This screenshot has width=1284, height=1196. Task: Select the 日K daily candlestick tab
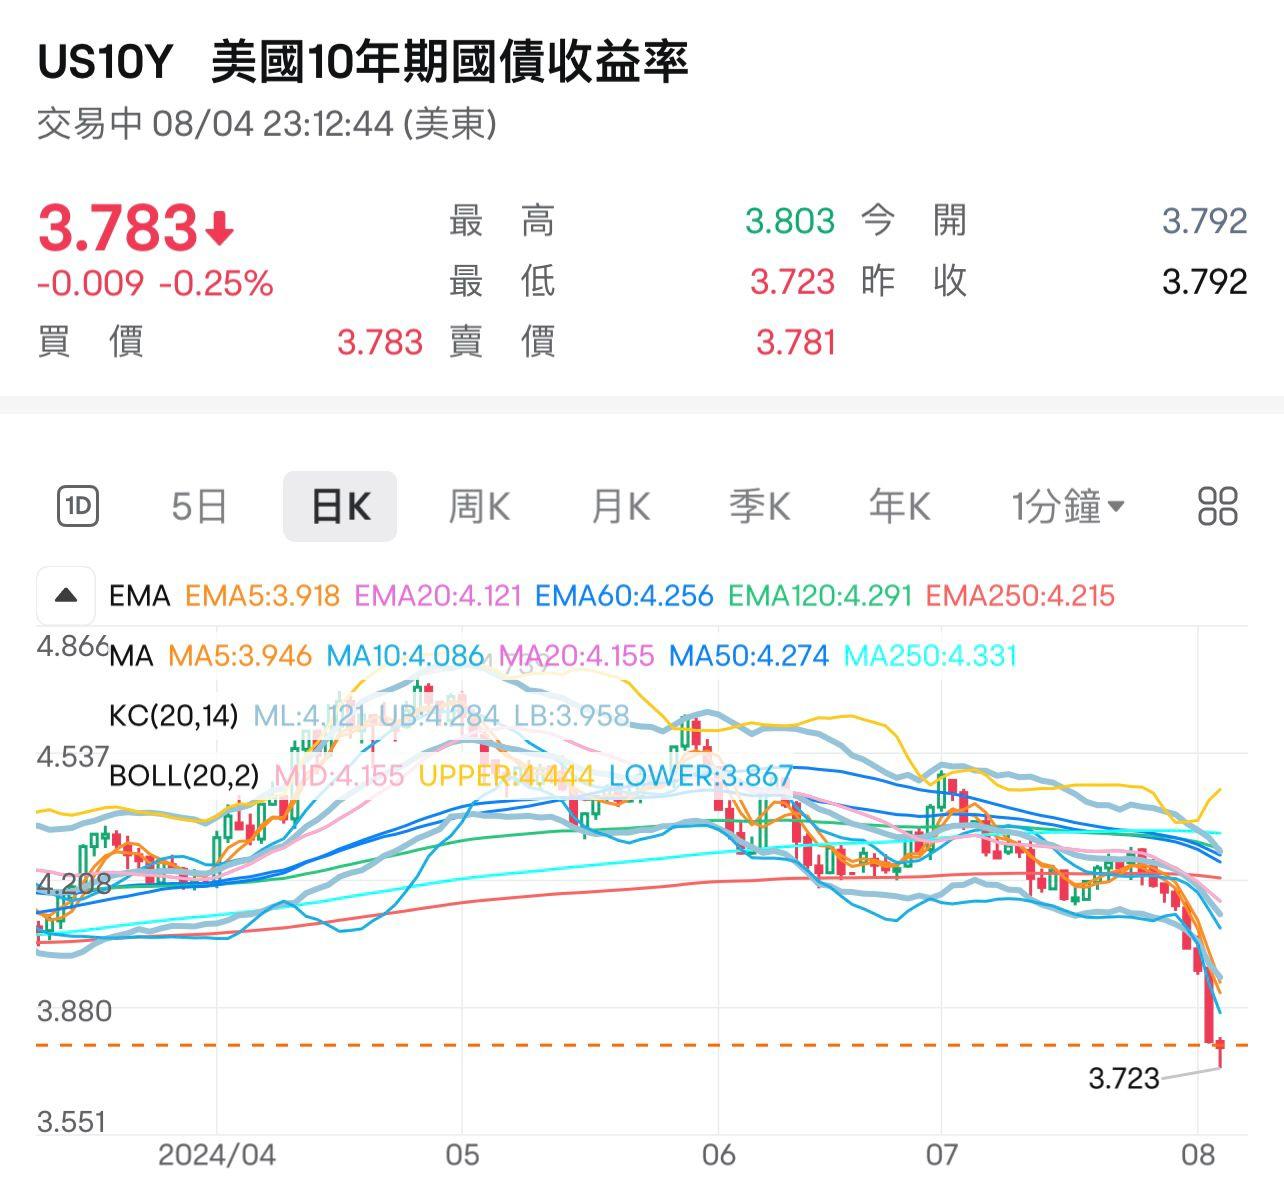340,506
